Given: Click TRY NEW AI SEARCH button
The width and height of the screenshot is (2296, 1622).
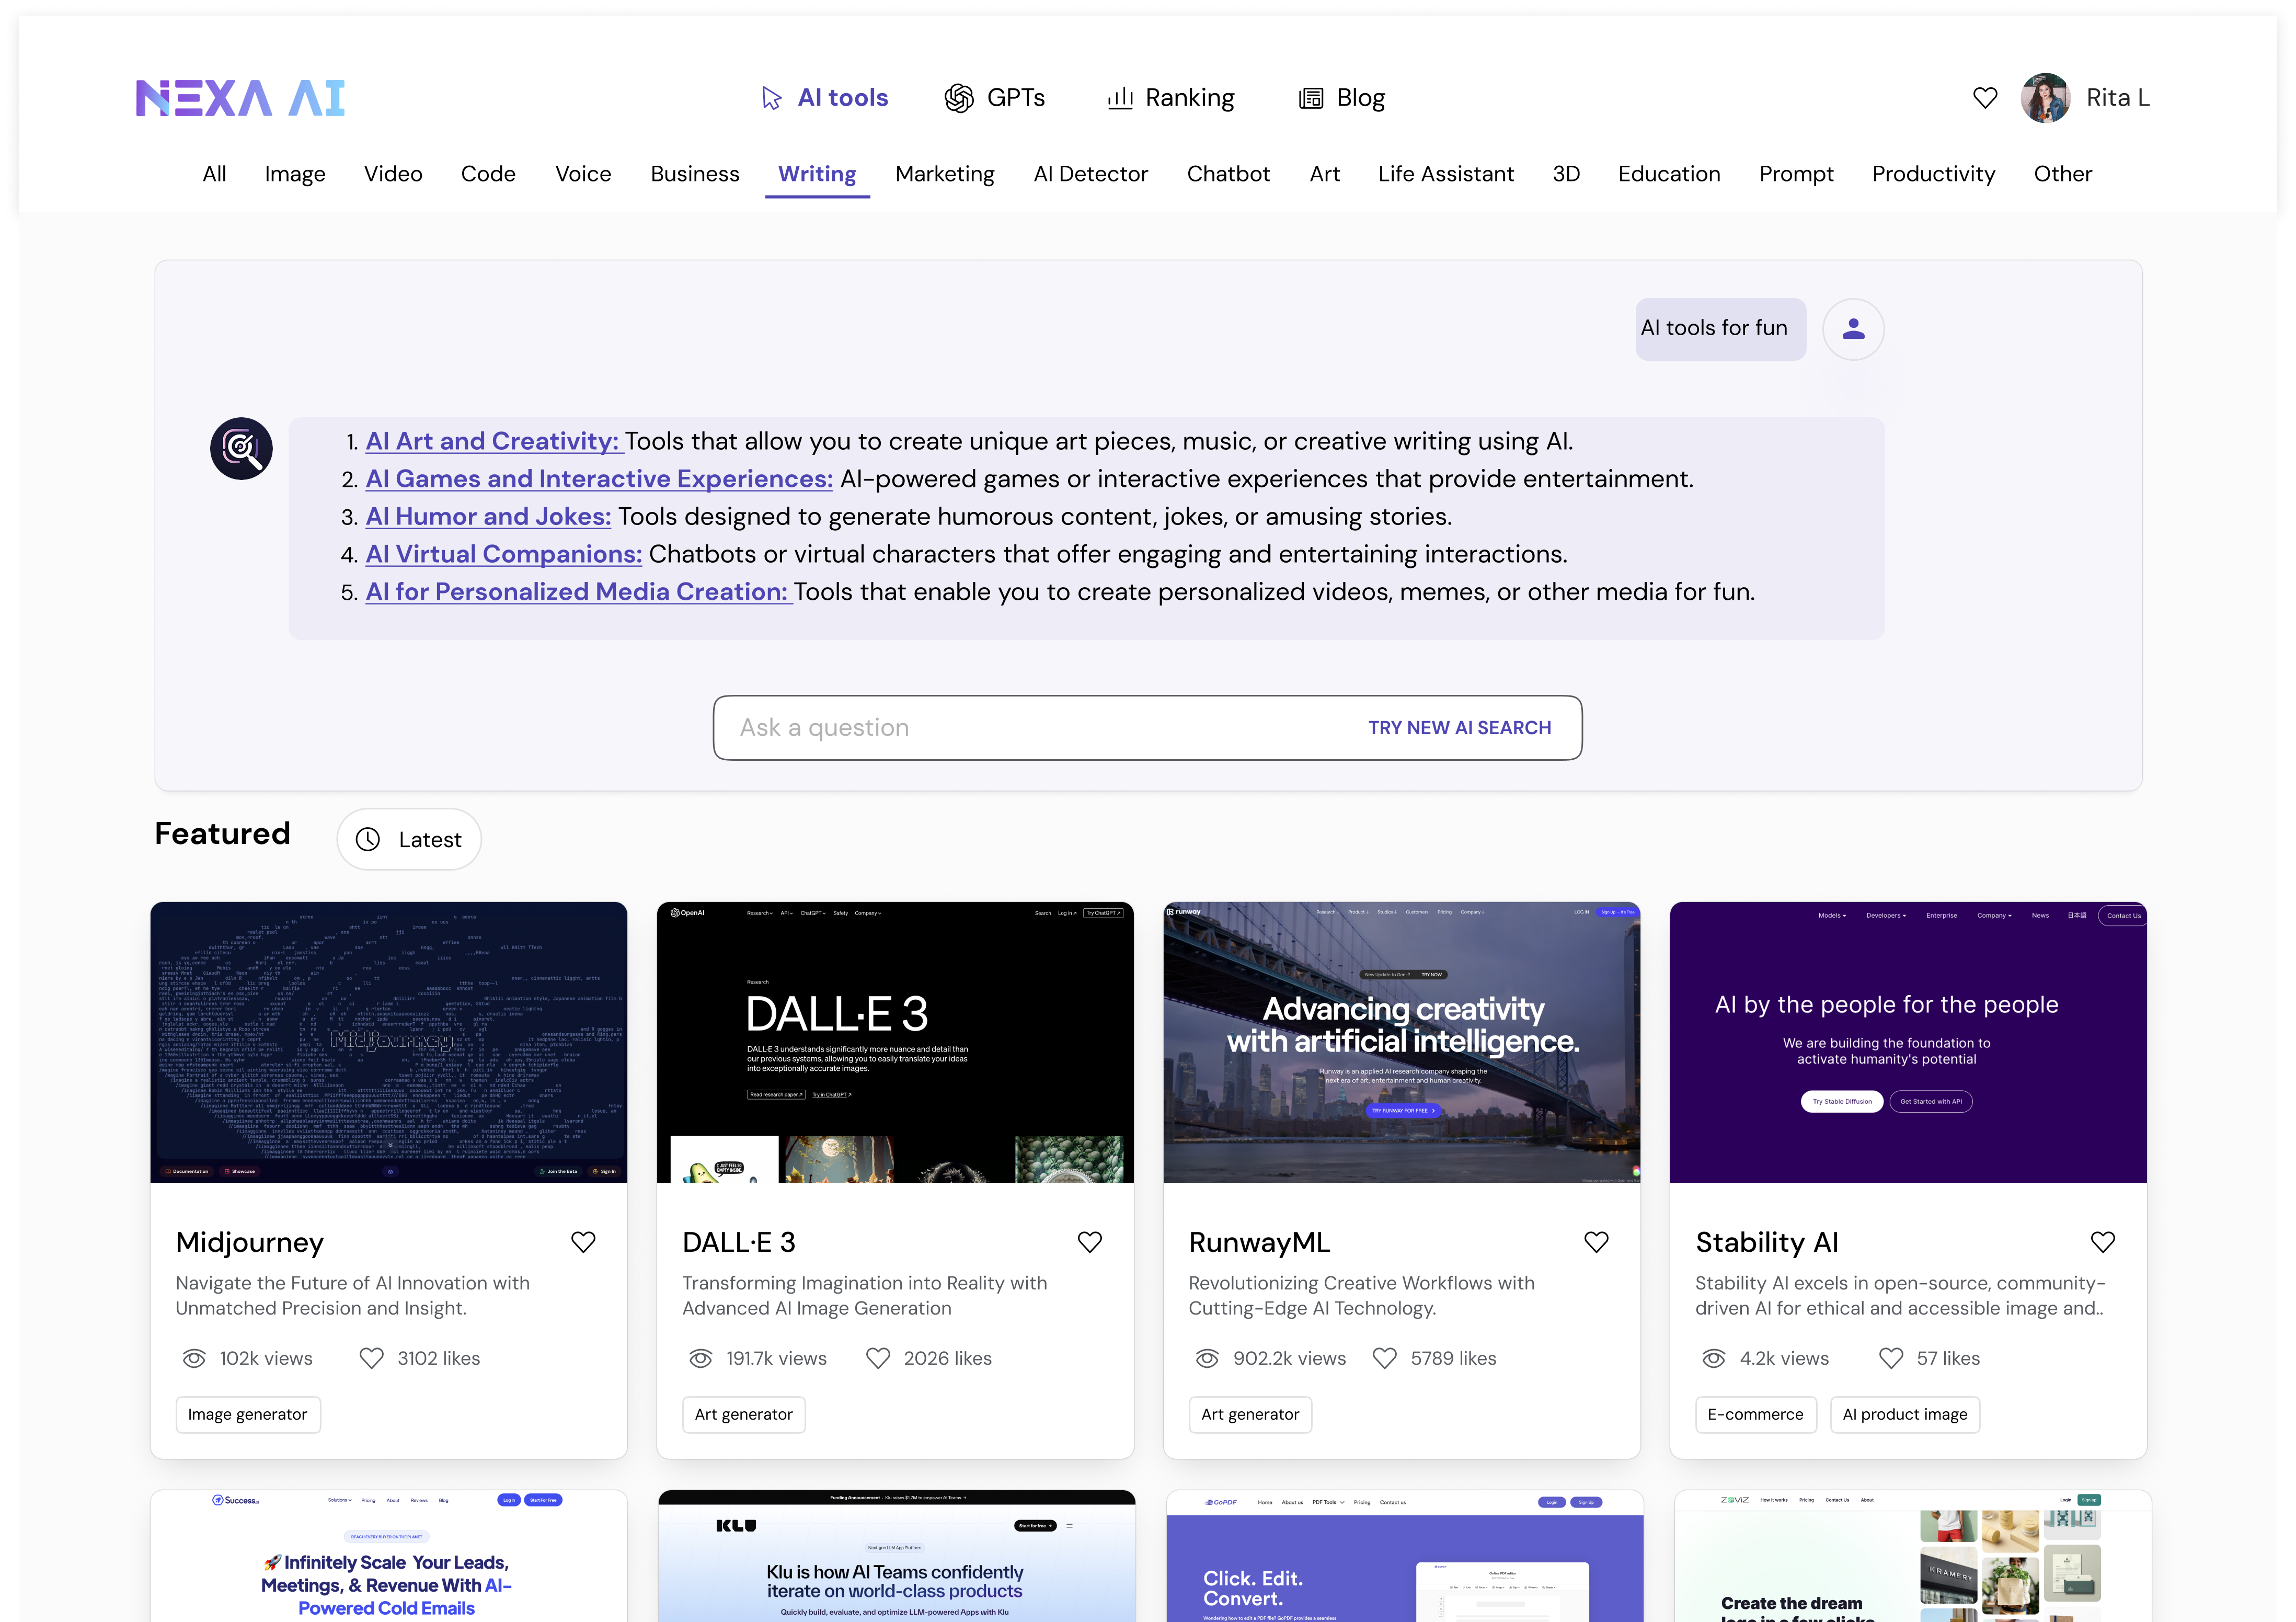Looking at the screenshot, I should [1459, 728].
